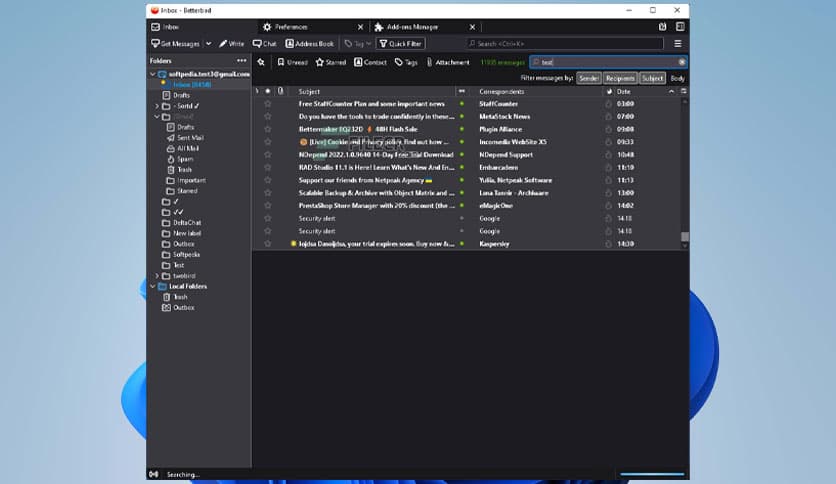The image size is (836, 484).
Task: Toggle the Starred quick filter
Action: 331,62
